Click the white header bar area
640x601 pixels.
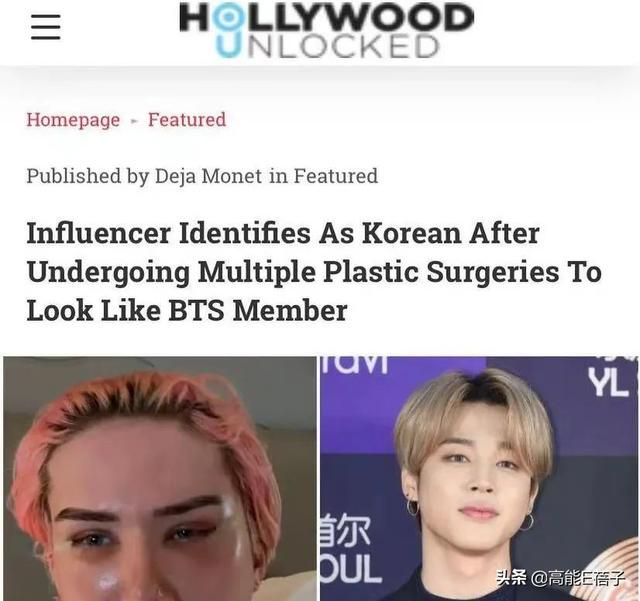point(320,33)
